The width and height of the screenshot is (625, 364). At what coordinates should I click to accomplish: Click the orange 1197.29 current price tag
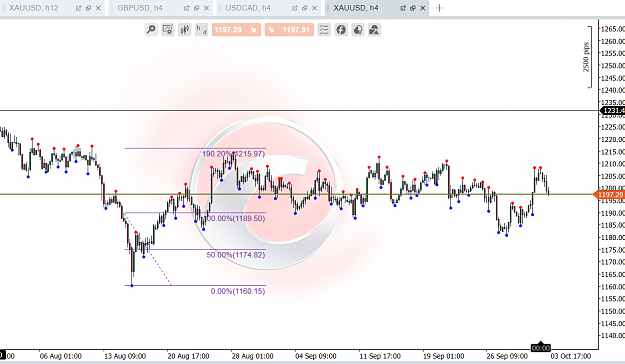click(610, 195)
